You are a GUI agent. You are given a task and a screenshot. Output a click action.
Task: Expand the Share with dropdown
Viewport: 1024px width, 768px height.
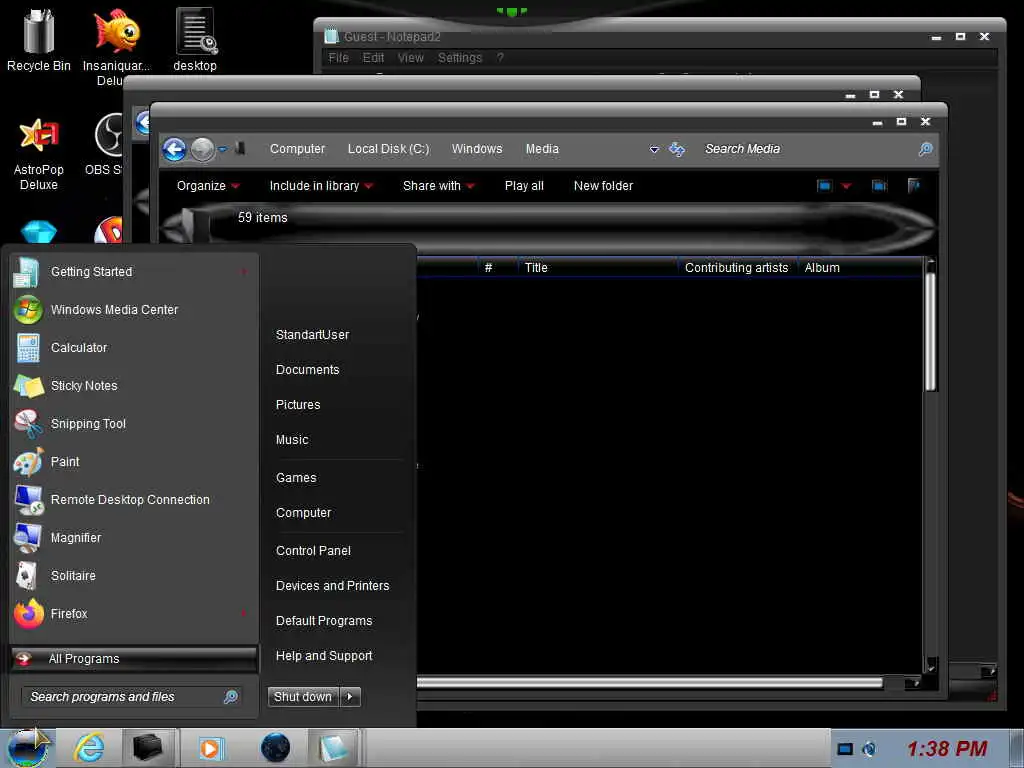pos(438,186)
